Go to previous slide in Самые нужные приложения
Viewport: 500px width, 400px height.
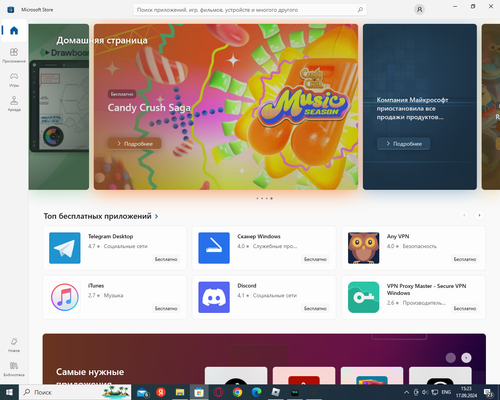pyautogui.click(x=451, y=358)
